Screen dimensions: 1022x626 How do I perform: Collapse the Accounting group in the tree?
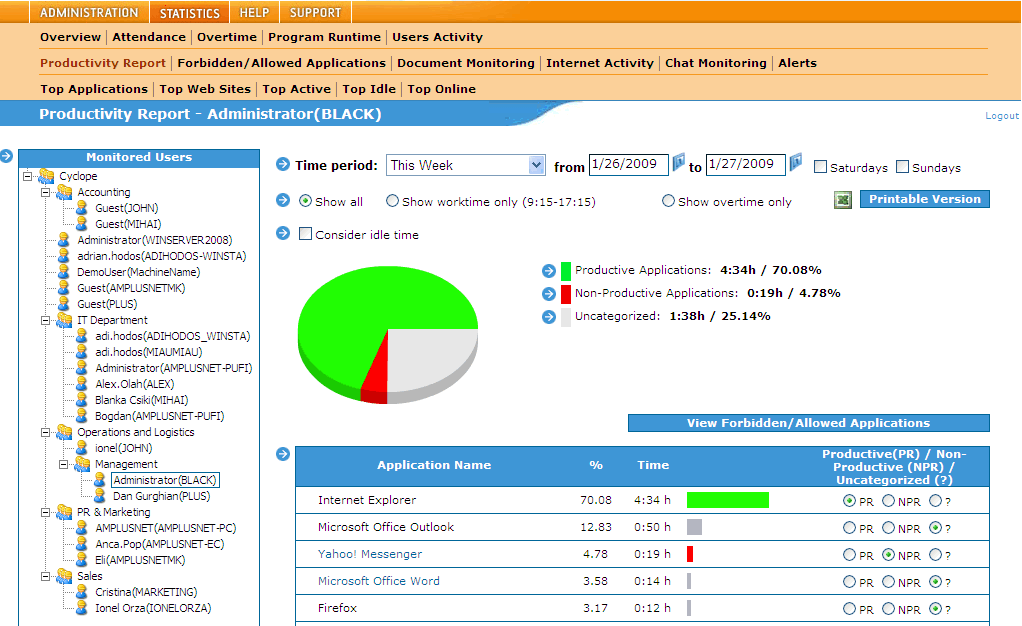pos(46,193)
